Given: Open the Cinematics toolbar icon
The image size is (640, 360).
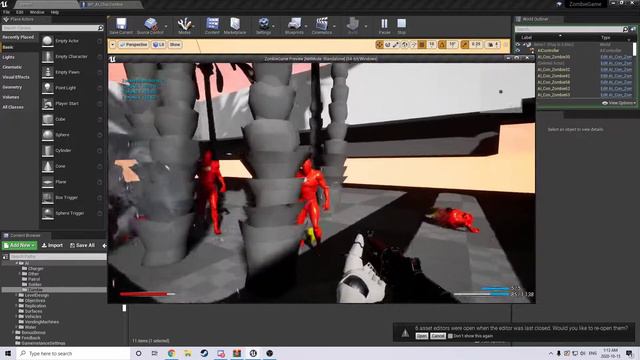Looking at the screenshot, I should (322, 25).
